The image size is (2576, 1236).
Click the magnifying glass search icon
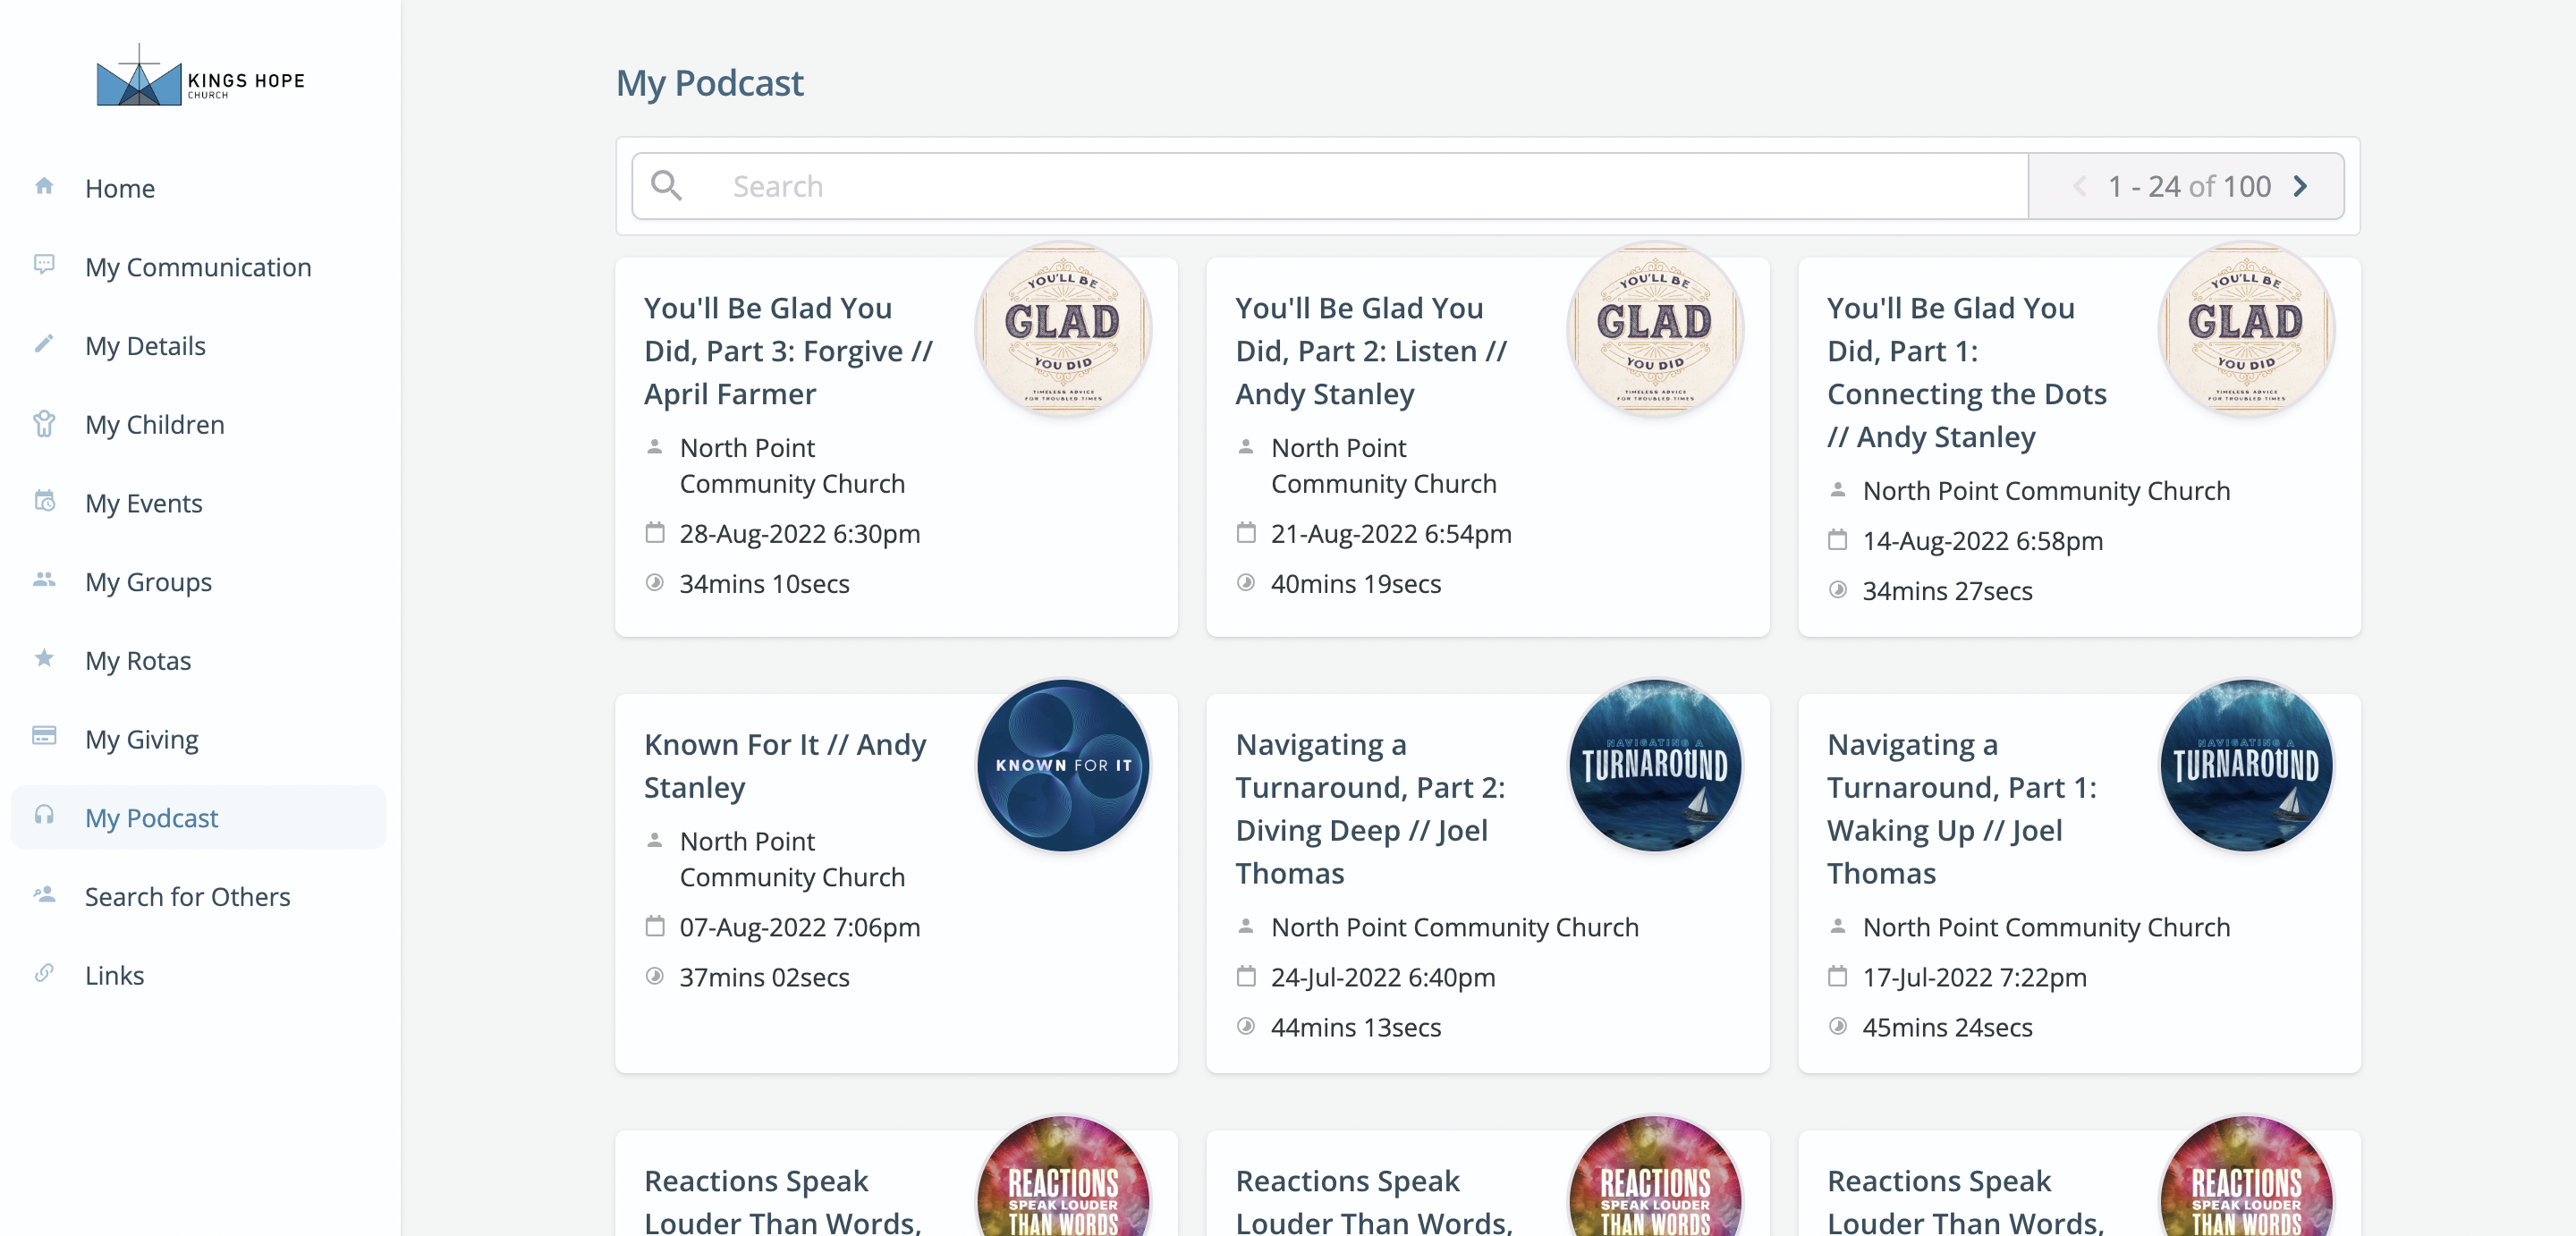(666, 186)
